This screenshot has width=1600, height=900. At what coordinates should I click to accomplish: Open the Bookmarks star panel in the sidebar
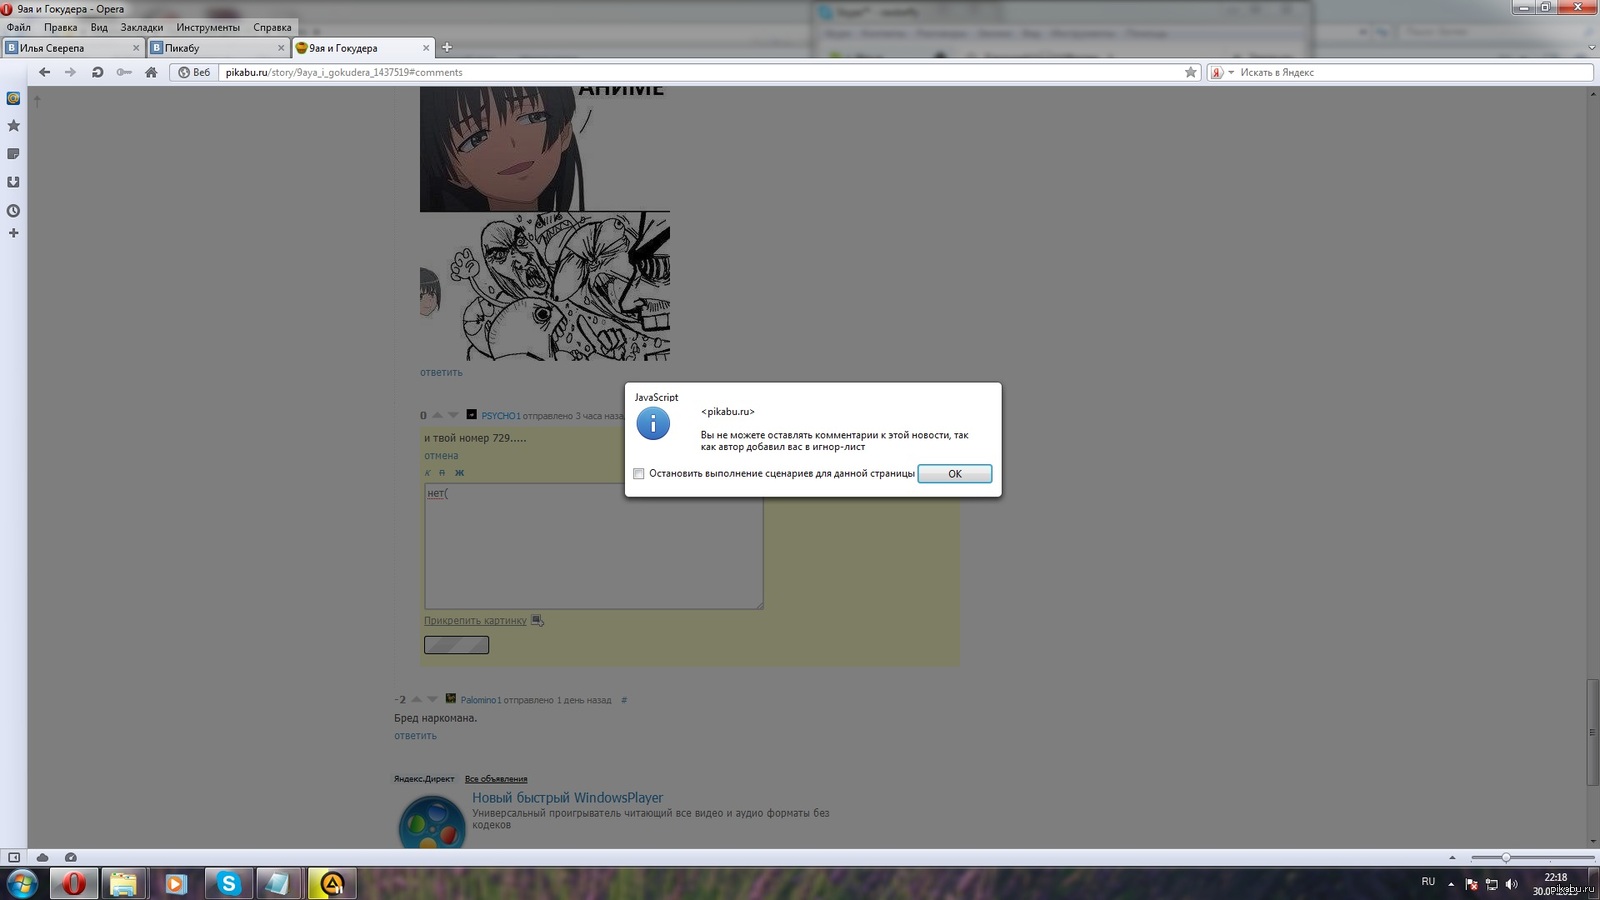(13, 126)
